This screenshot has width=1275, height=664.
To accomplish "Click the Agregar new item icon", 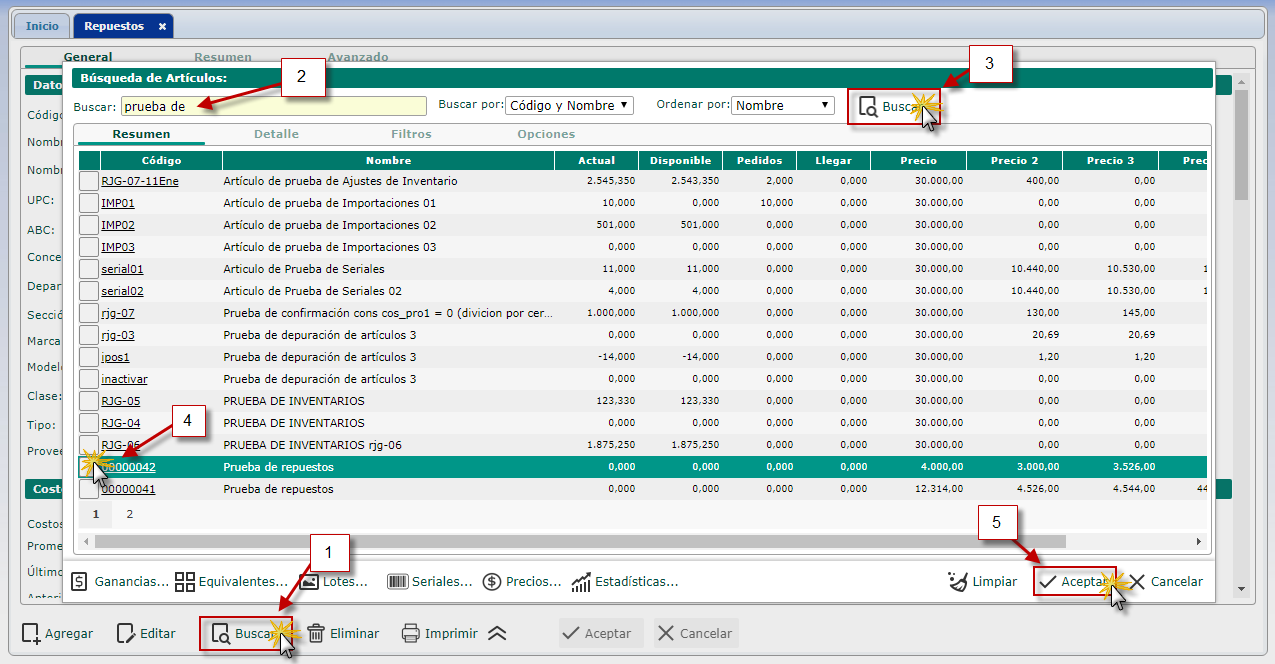I will [x=32, y=633].
